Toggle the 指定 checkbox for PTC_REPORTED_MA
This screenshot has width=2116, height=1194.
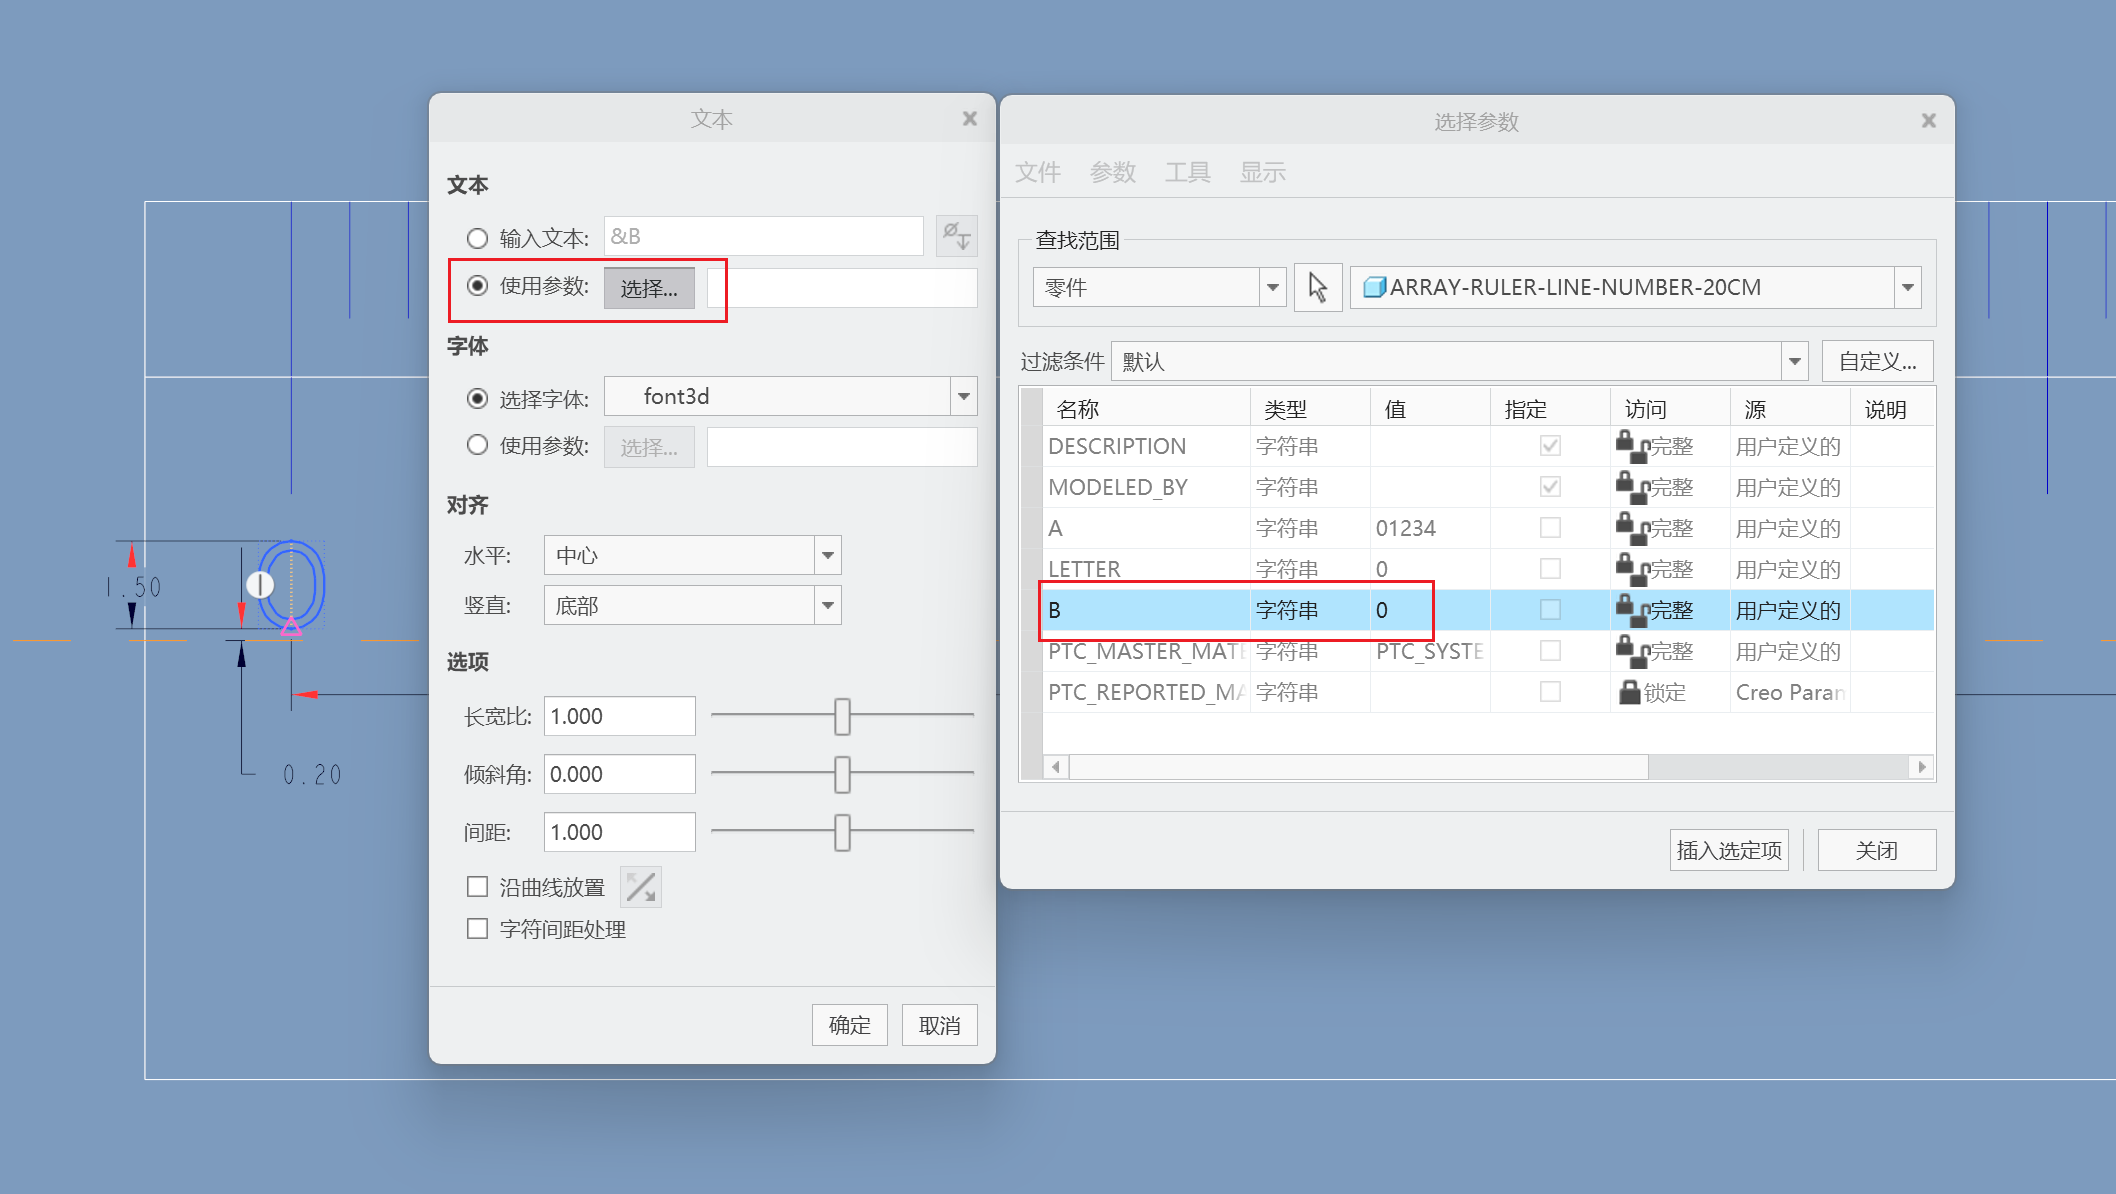click(1550, 691)
